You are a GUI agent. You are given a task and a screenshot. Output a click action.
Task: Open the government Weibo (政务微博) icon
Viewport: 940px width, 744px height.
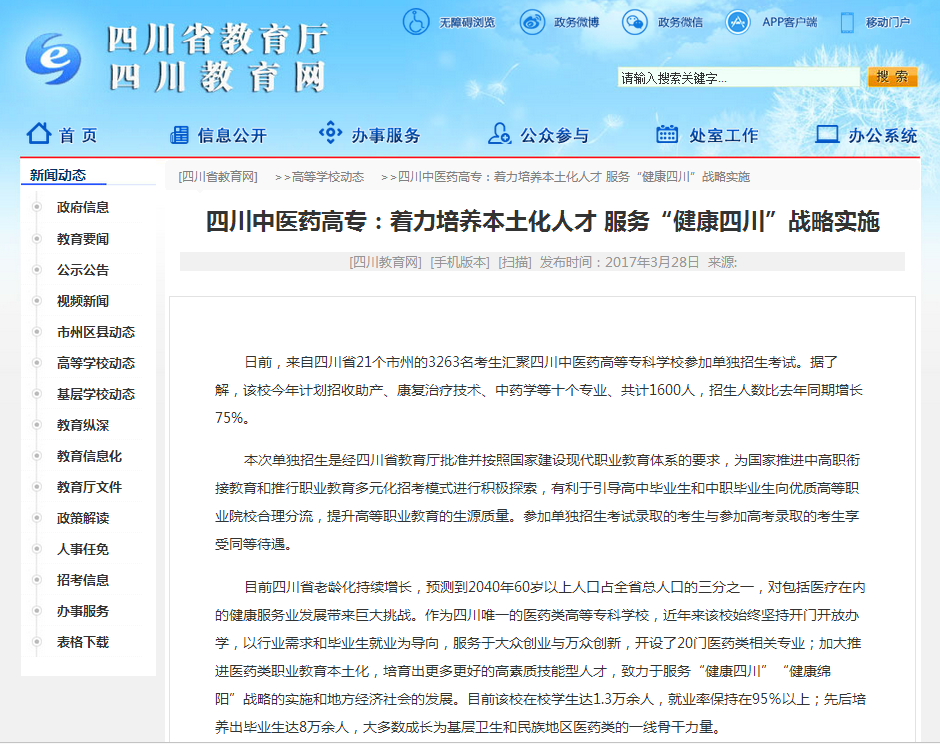click(532, 21)
